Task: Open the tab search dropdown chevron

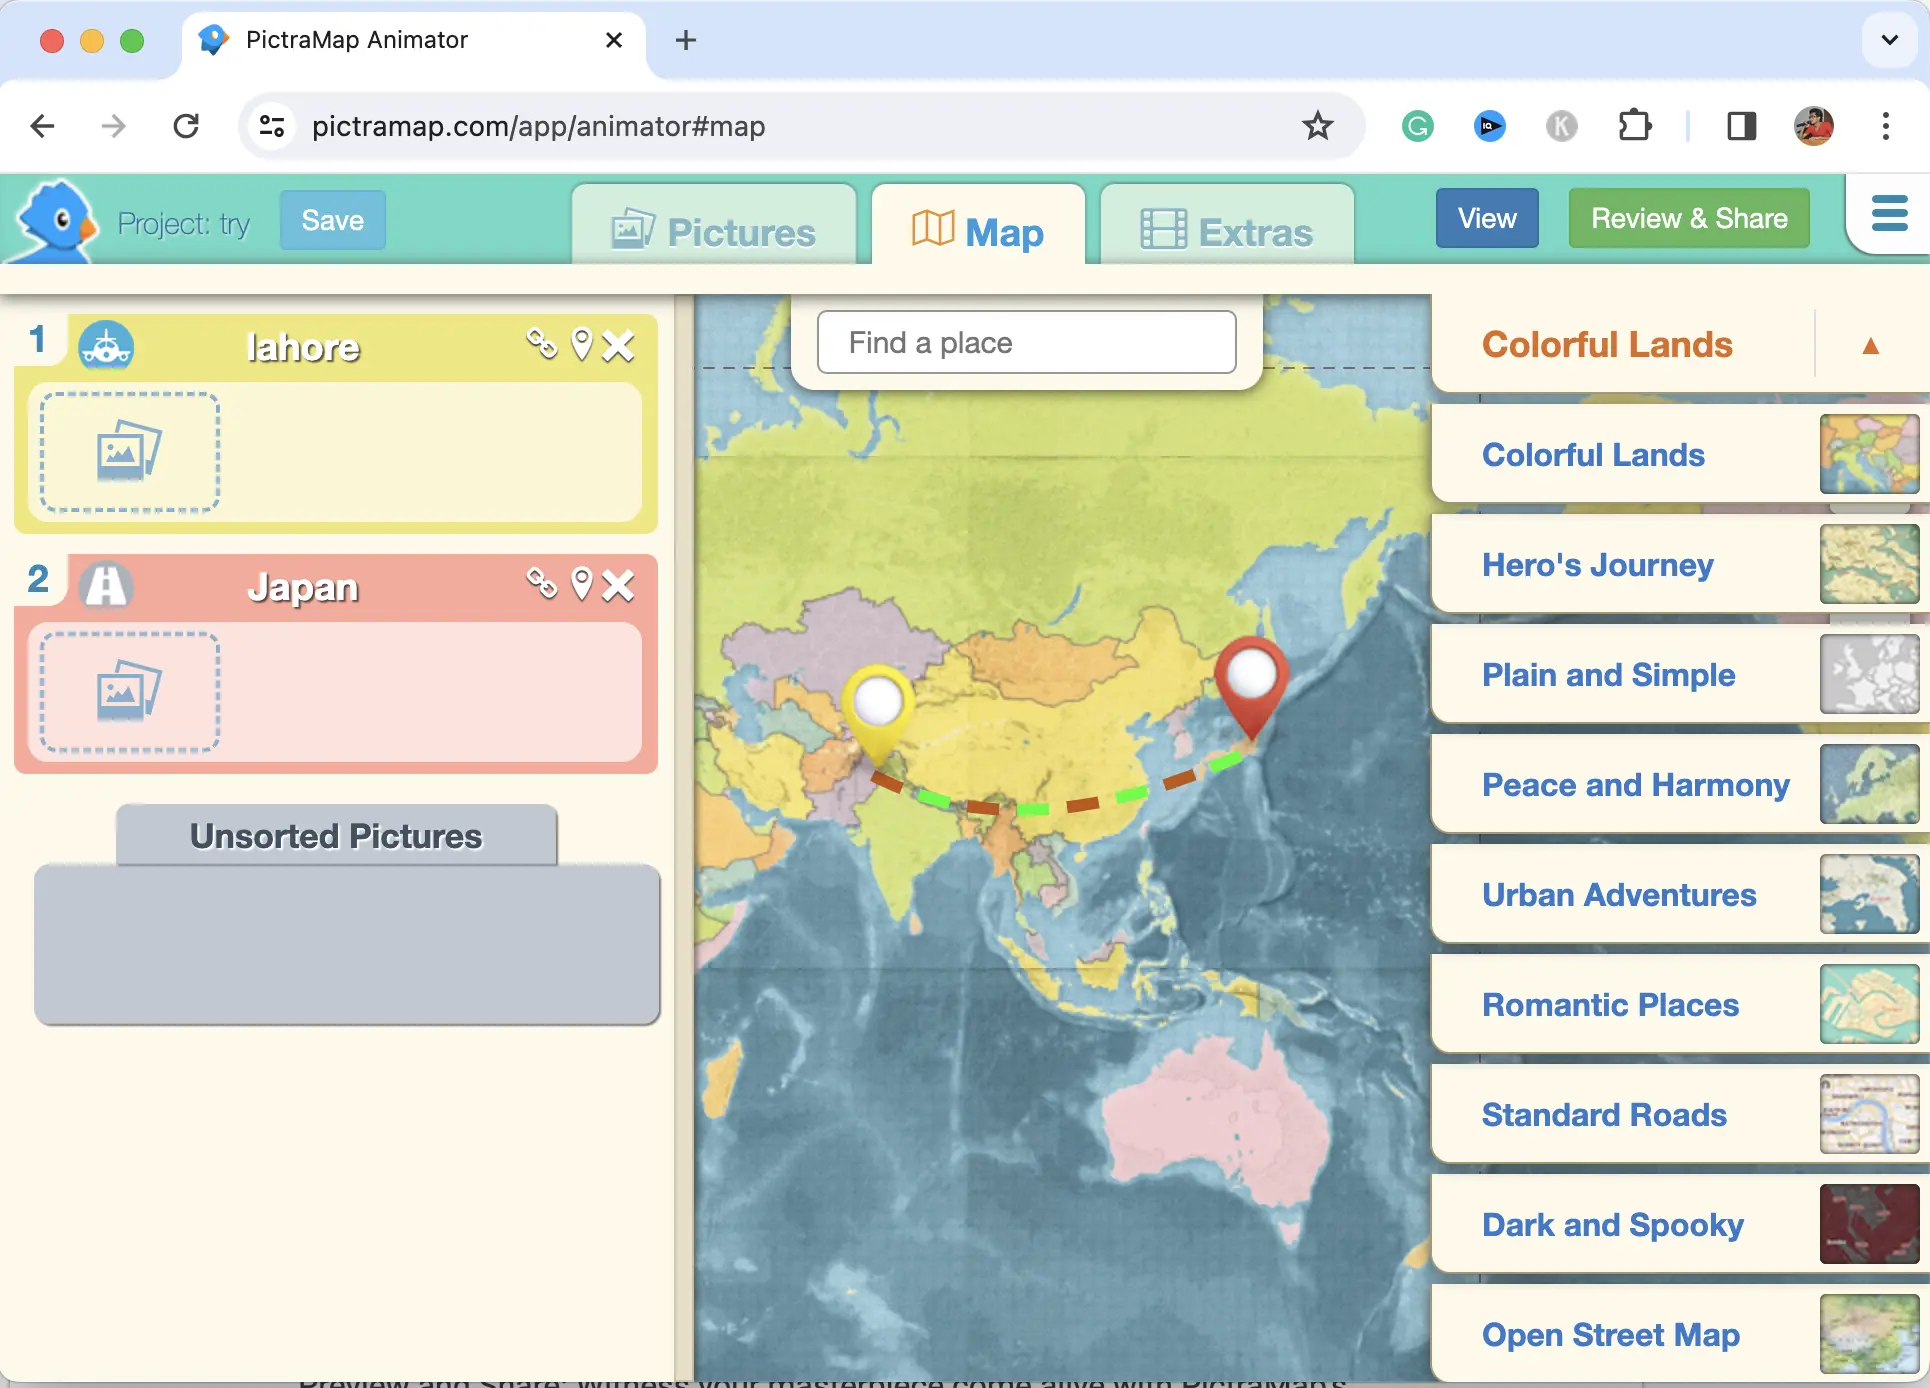Action: tap(1889, 40)
